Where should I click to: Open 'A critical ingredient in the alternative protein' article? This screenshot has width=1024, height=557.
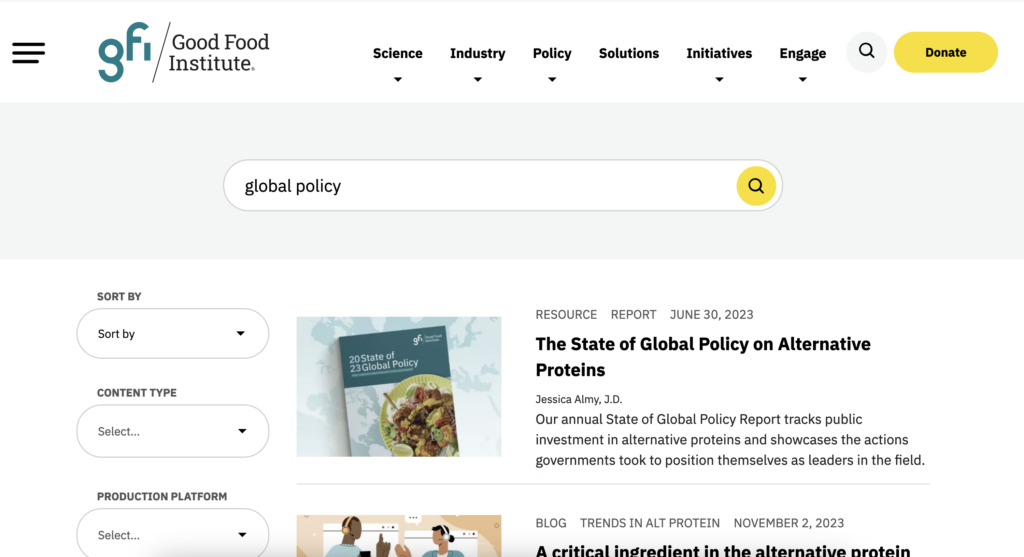pyautogui.click(x=722, y=550)
